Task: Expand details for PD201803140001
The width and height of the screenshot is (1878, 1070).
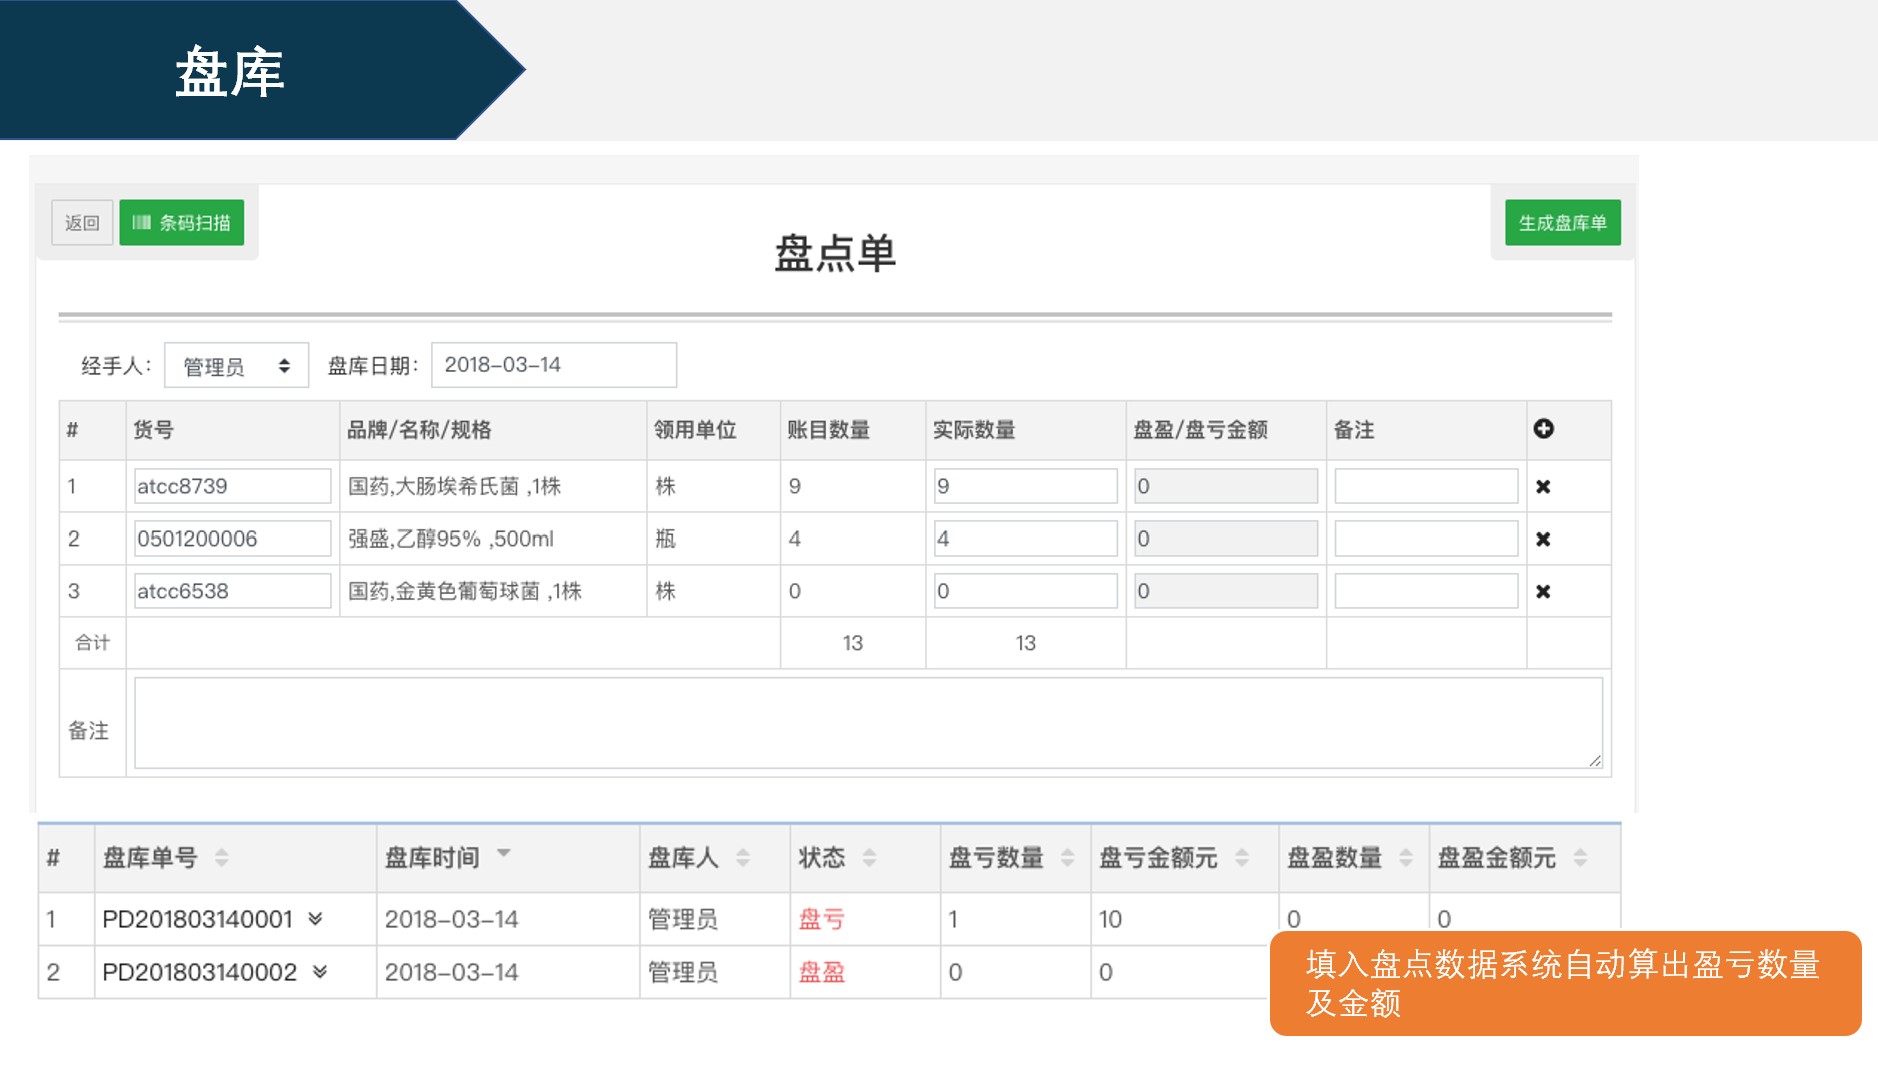Action: 315,918
